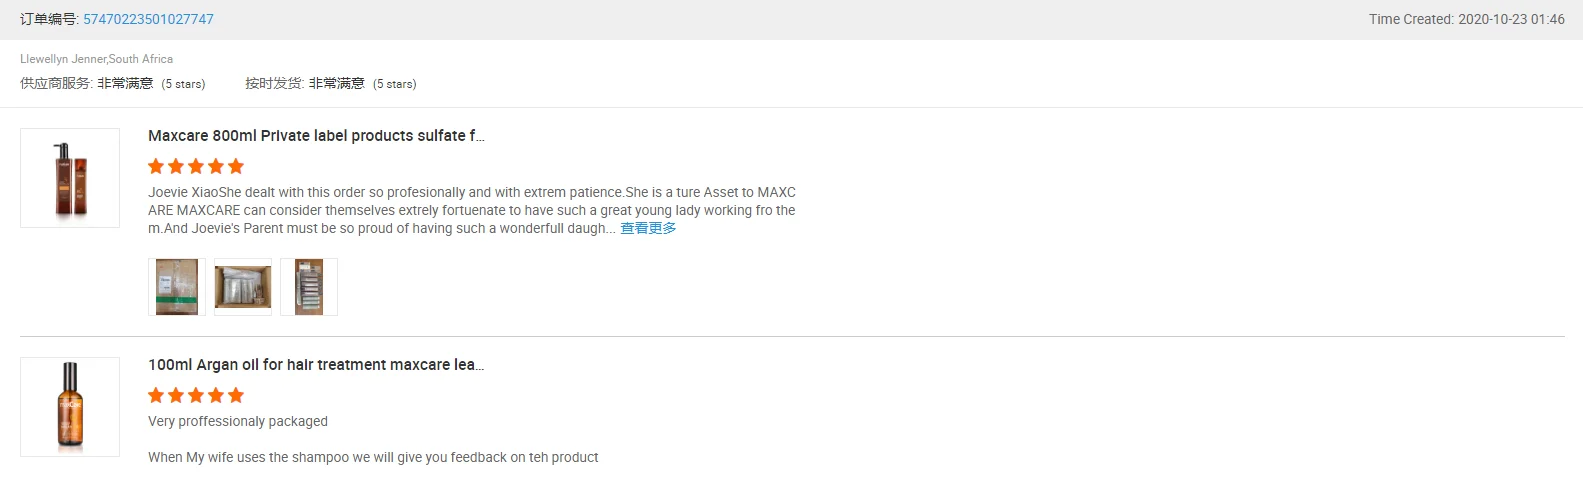The image size is (1583, 504).
Task: View first review photo of sealed box
Action: 177,287
